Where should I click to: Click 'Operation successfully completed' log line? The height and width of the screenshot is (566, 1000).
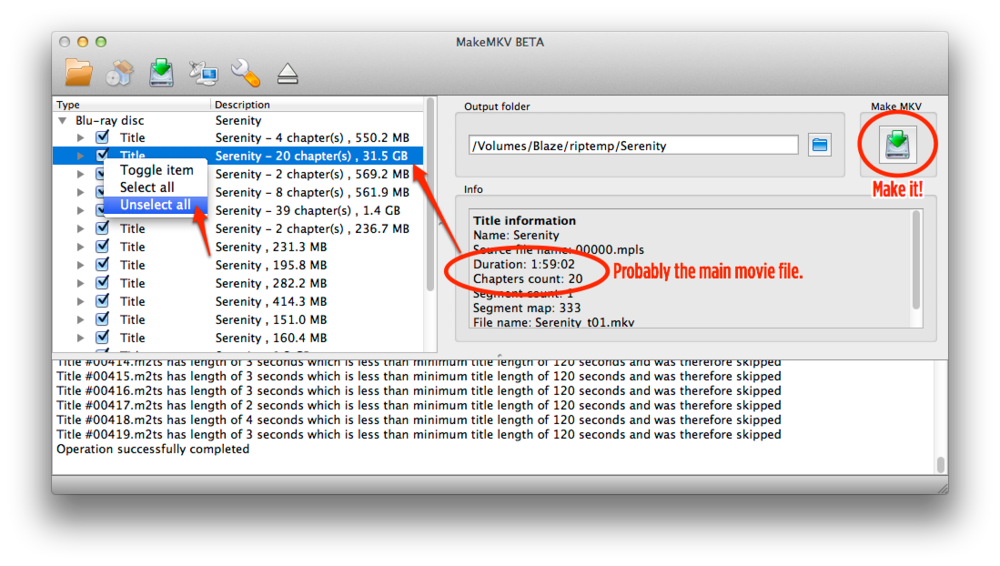pos(153,449)
